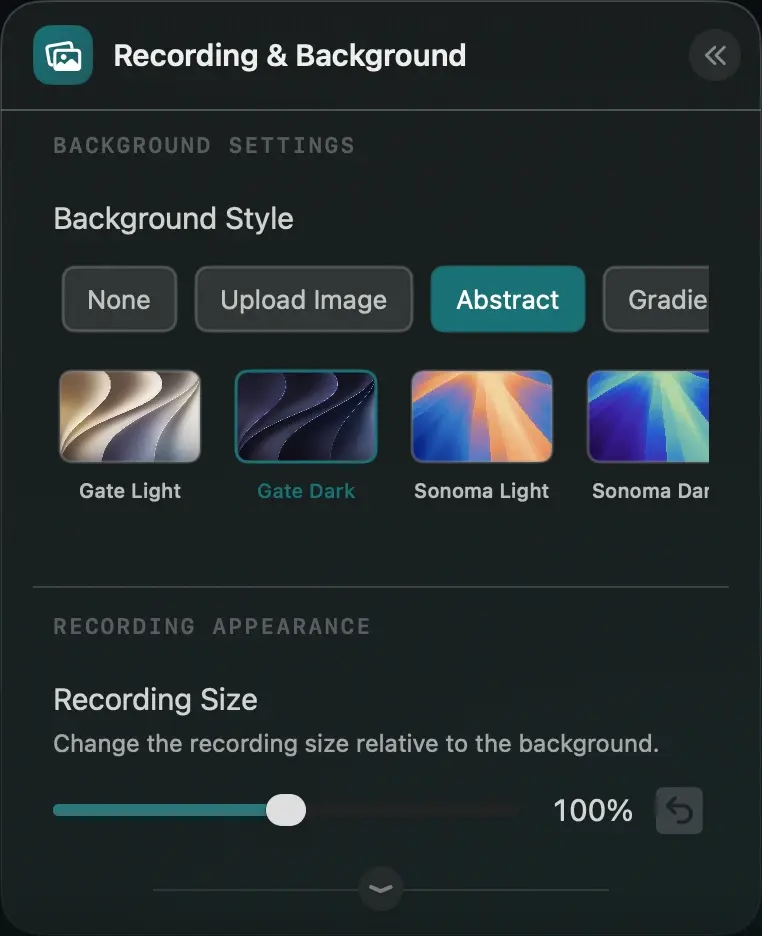Image resolution: width=762 pixels, height=936 pixels.
Task: Click the RECORDING APPEARANCE section label
Action: click(212, 626)
